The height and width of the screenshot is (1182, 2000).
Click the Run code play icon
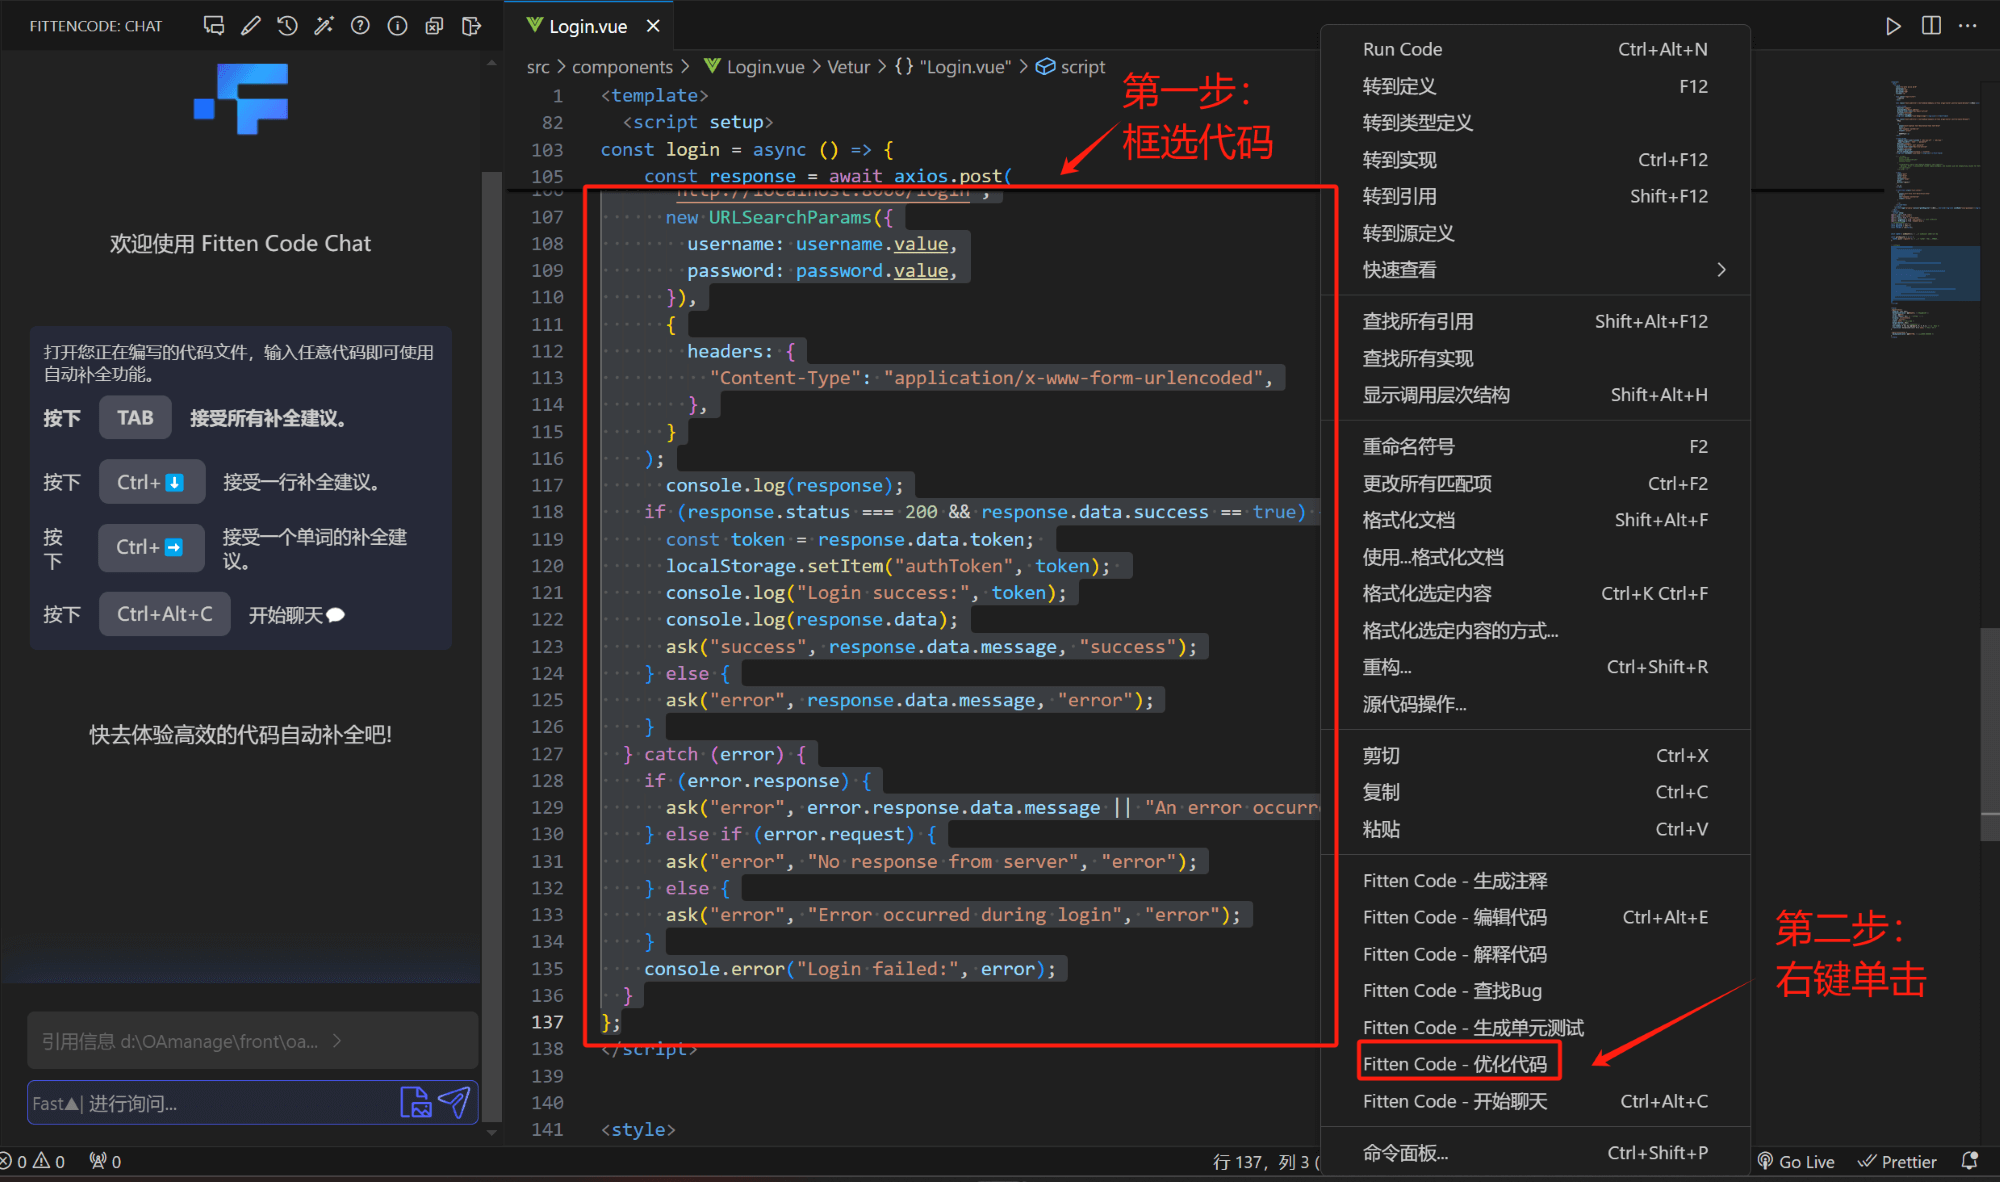(1893, 26)
